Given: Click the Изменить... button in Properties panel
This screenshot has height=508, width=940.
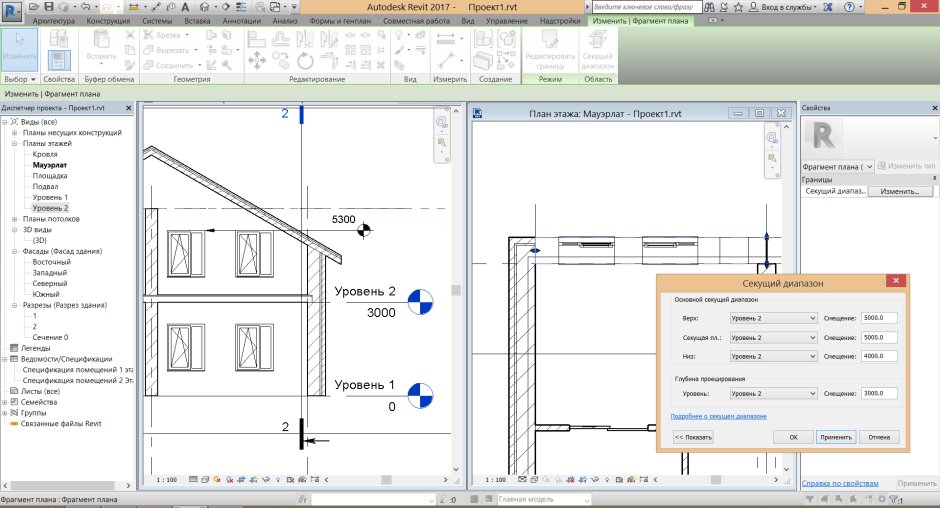Looking at the screenshot, I should (x=900, y=191).
